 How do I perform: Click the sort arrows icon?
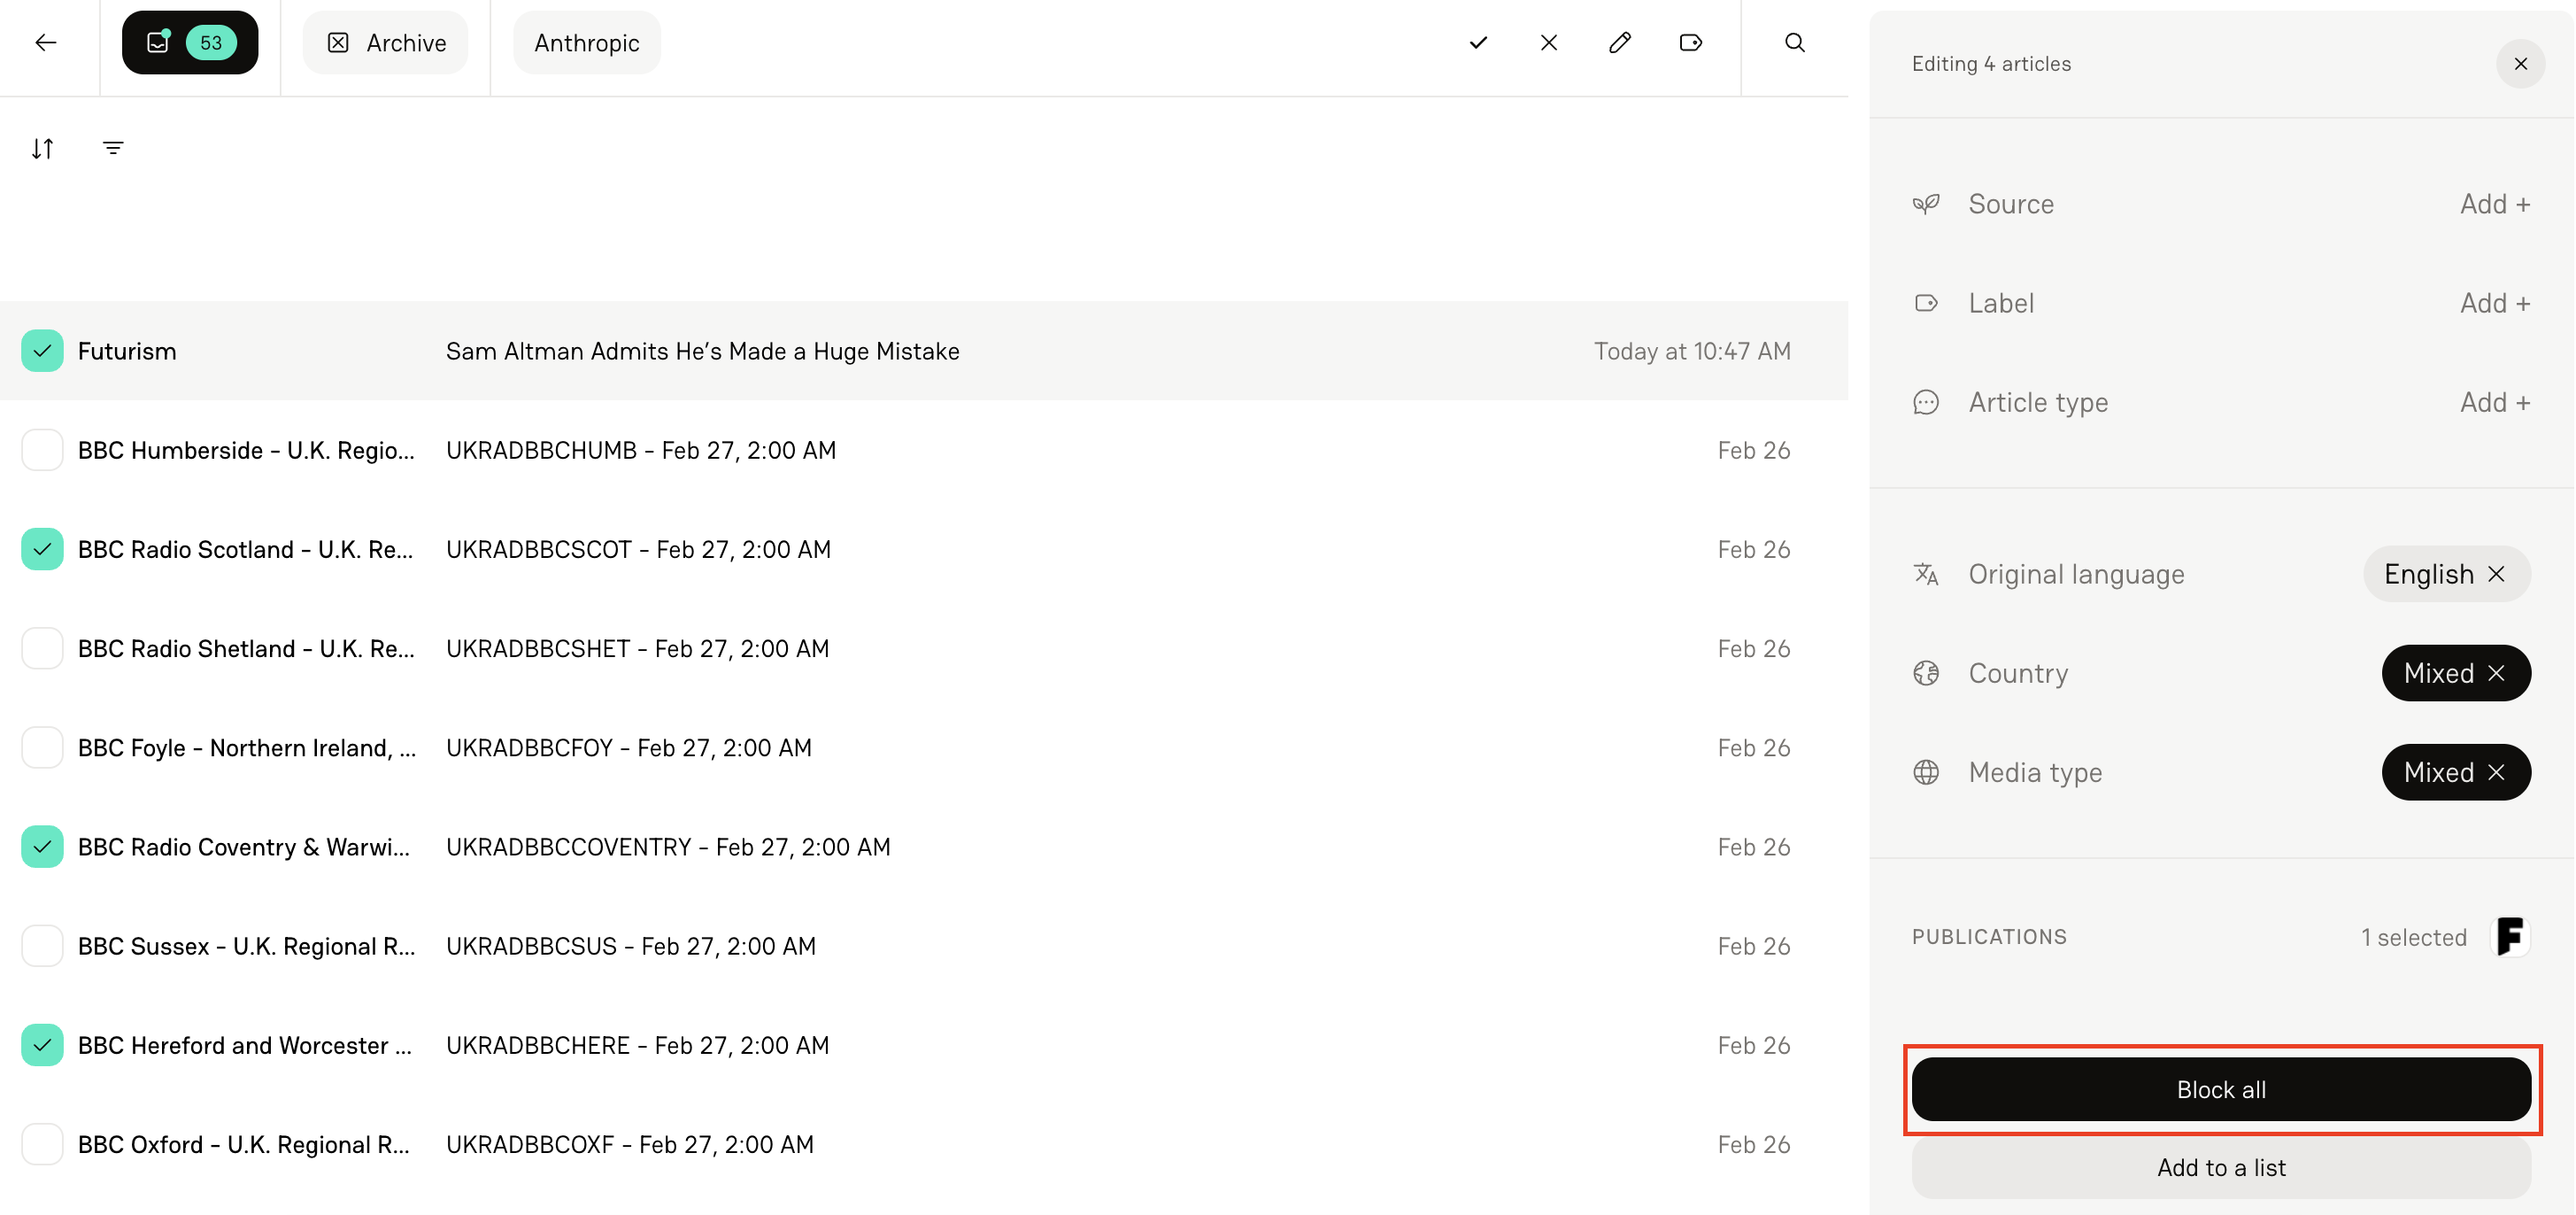(42, 147)
